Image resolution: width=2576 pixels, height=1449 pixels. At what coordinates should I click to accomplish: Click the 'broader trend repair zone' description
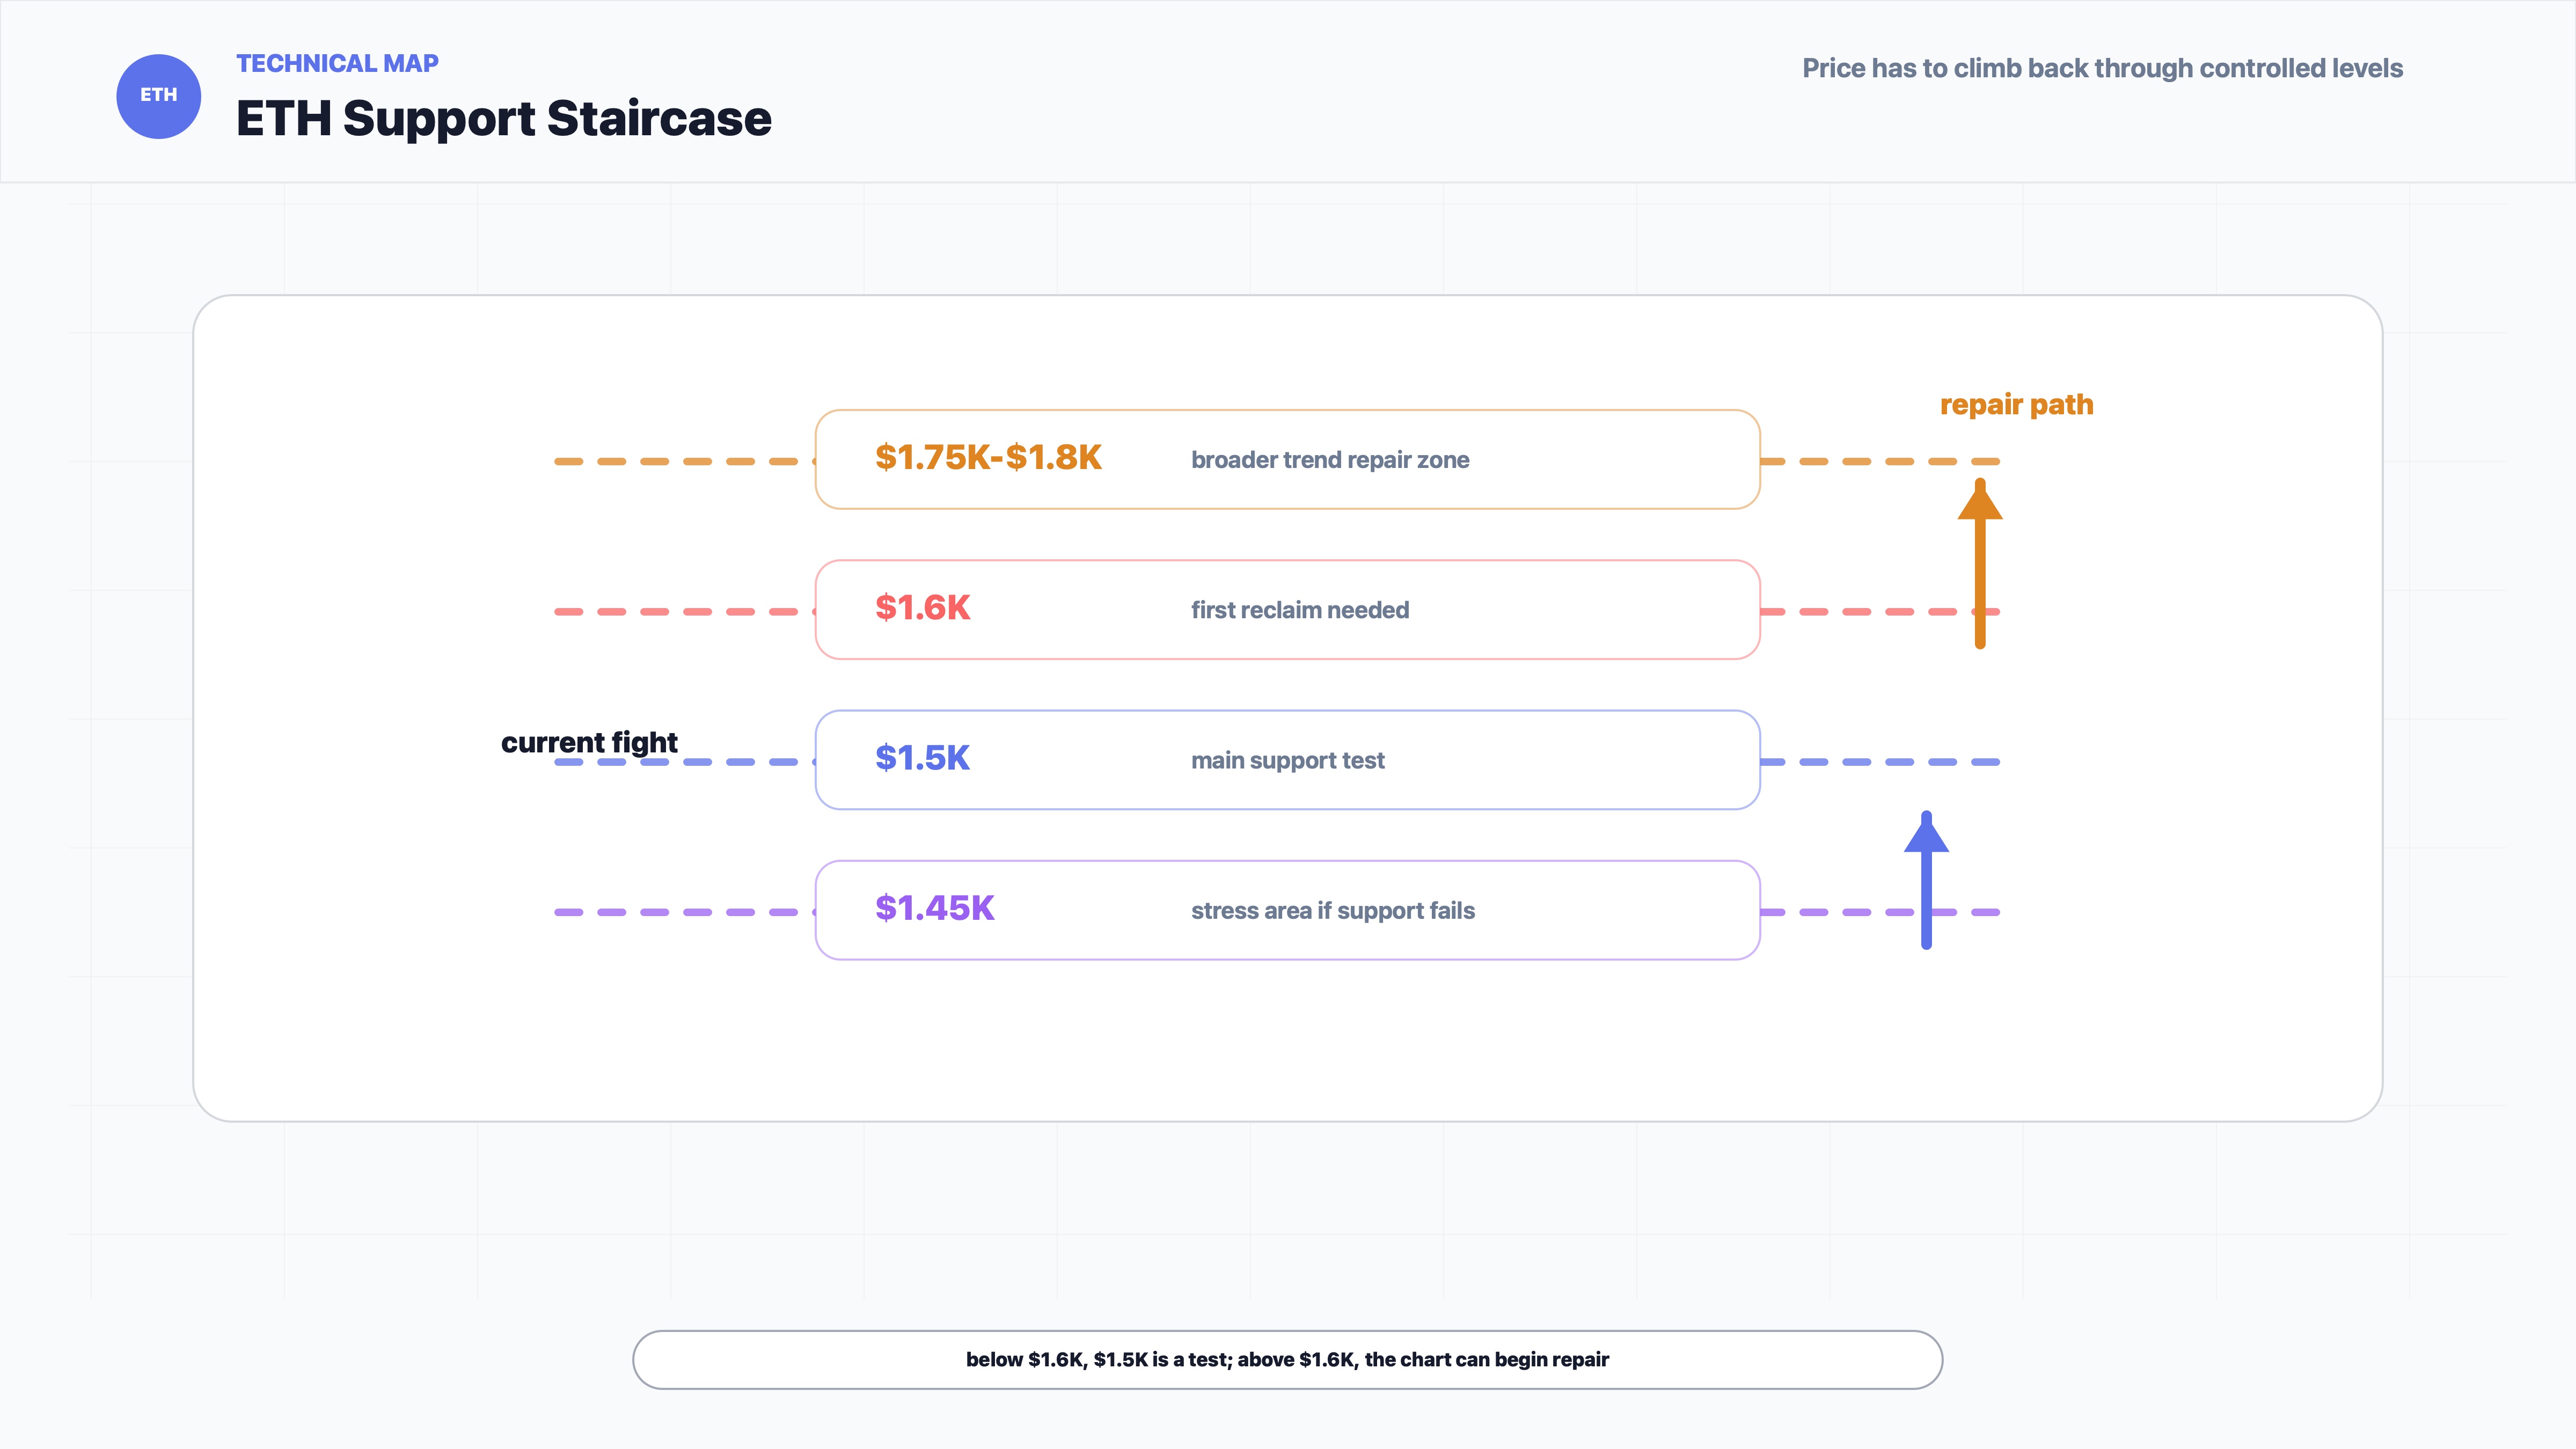coord(1330,460)
